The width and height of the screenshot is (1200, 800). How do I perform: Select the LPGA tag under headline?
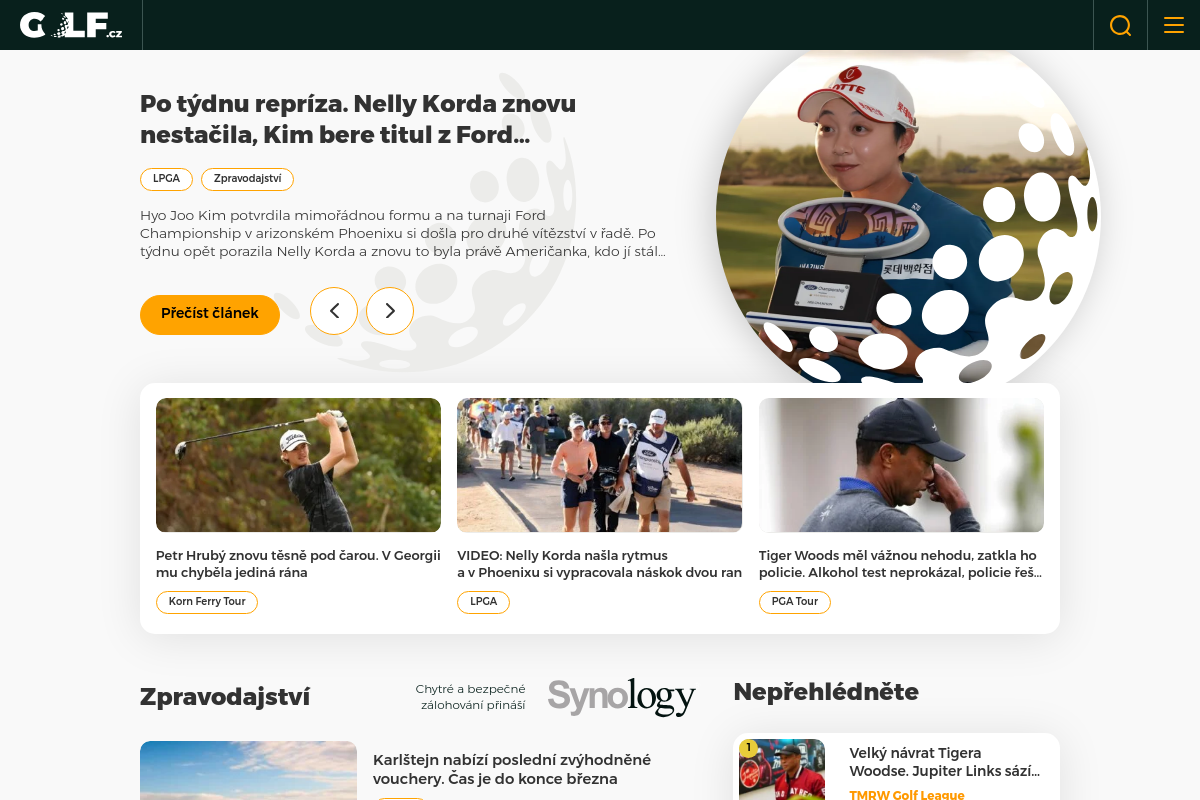click(x=166, y=179)
